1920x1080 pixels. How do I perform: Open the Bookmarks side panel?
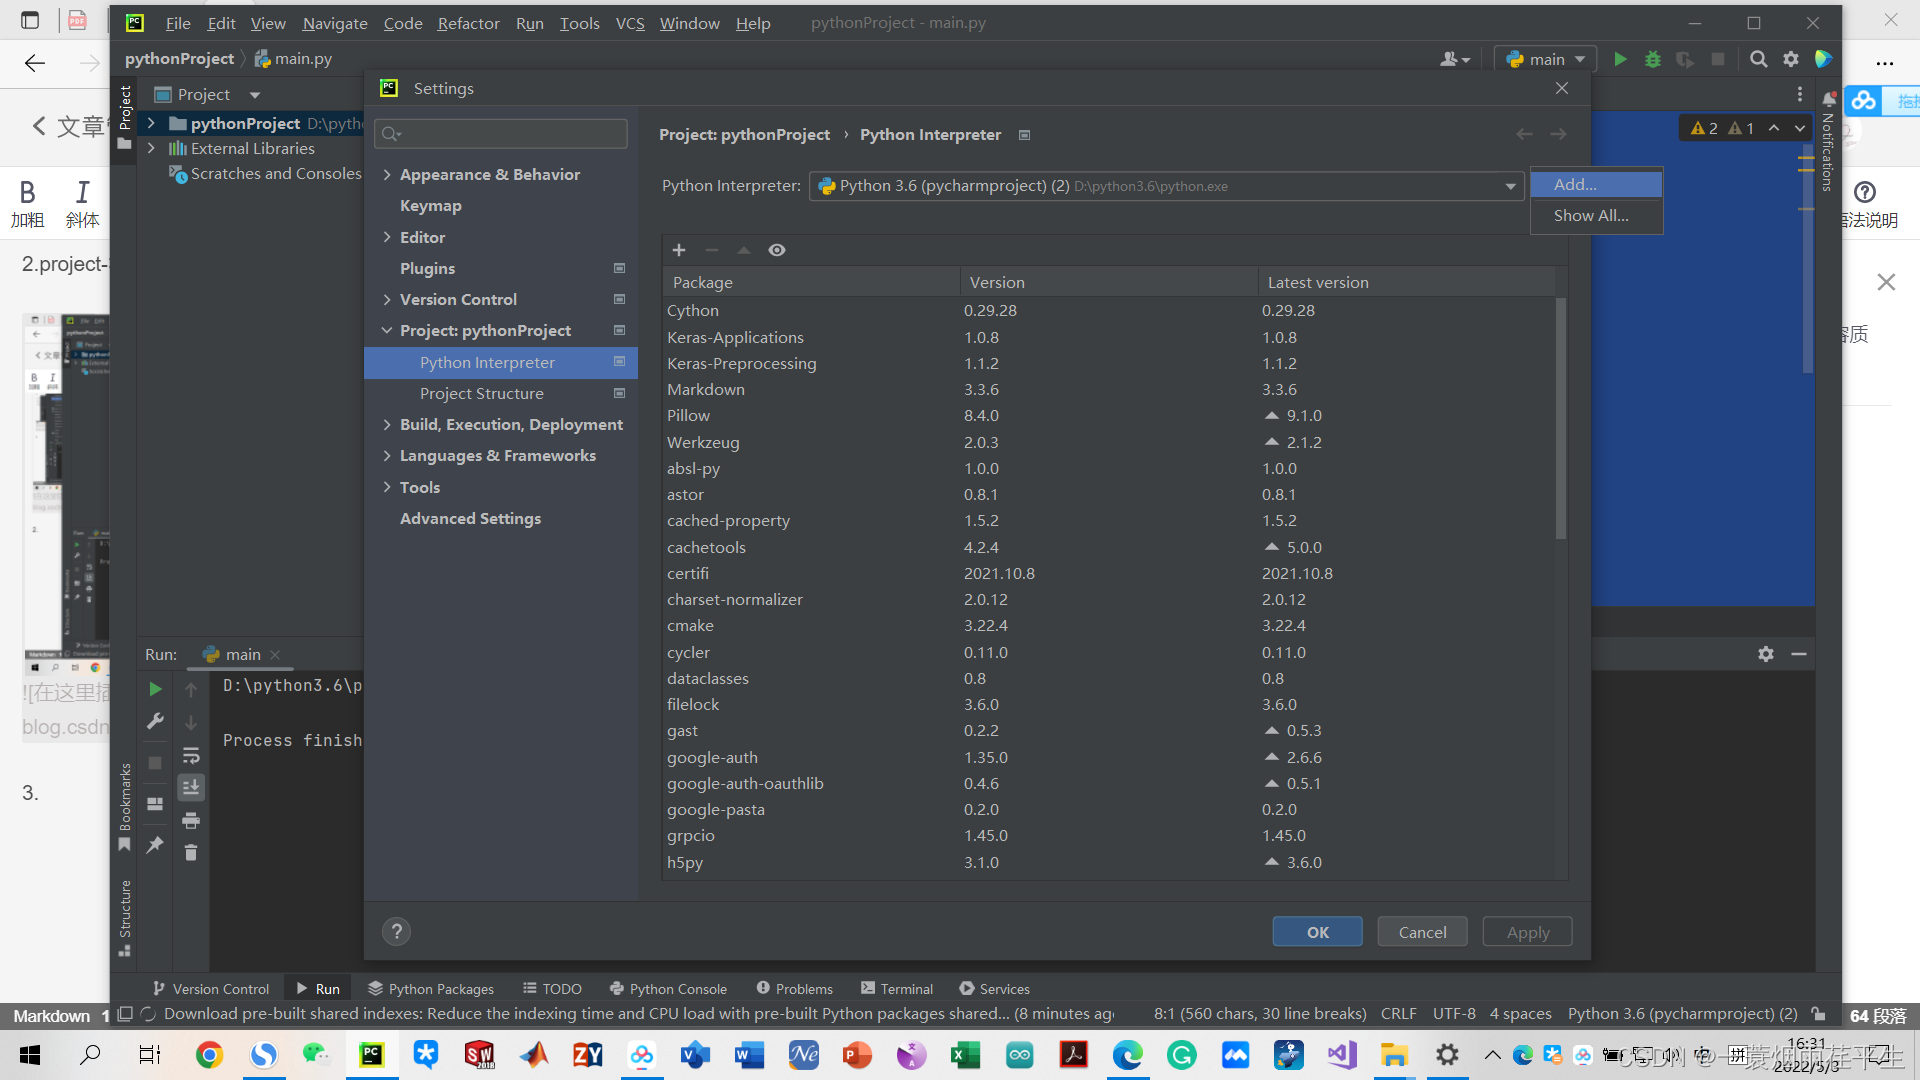[125, 808]
